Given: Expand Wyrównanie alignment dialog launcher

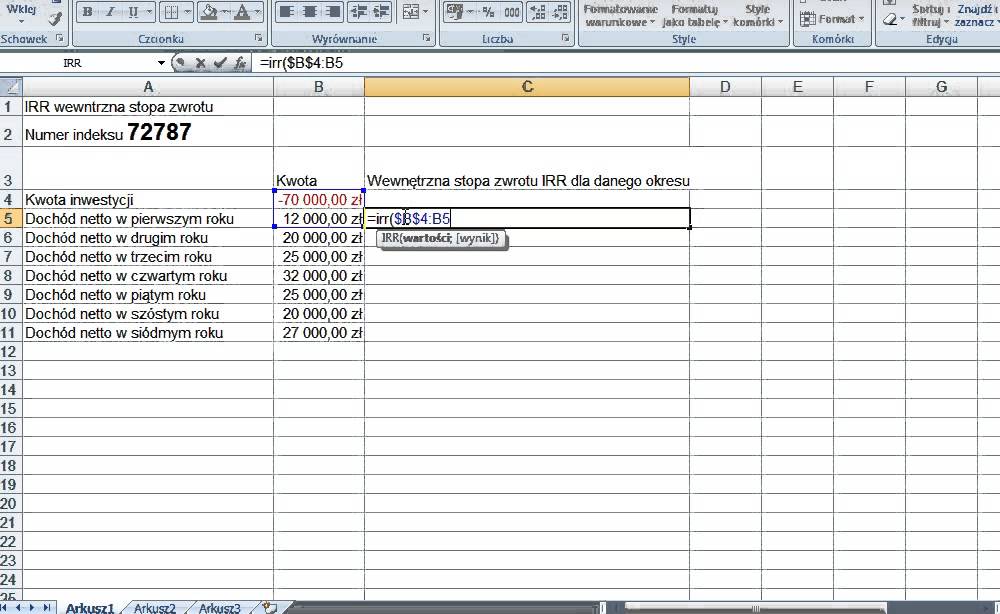Looking at the screenshot, I should (x=427, y=38).
